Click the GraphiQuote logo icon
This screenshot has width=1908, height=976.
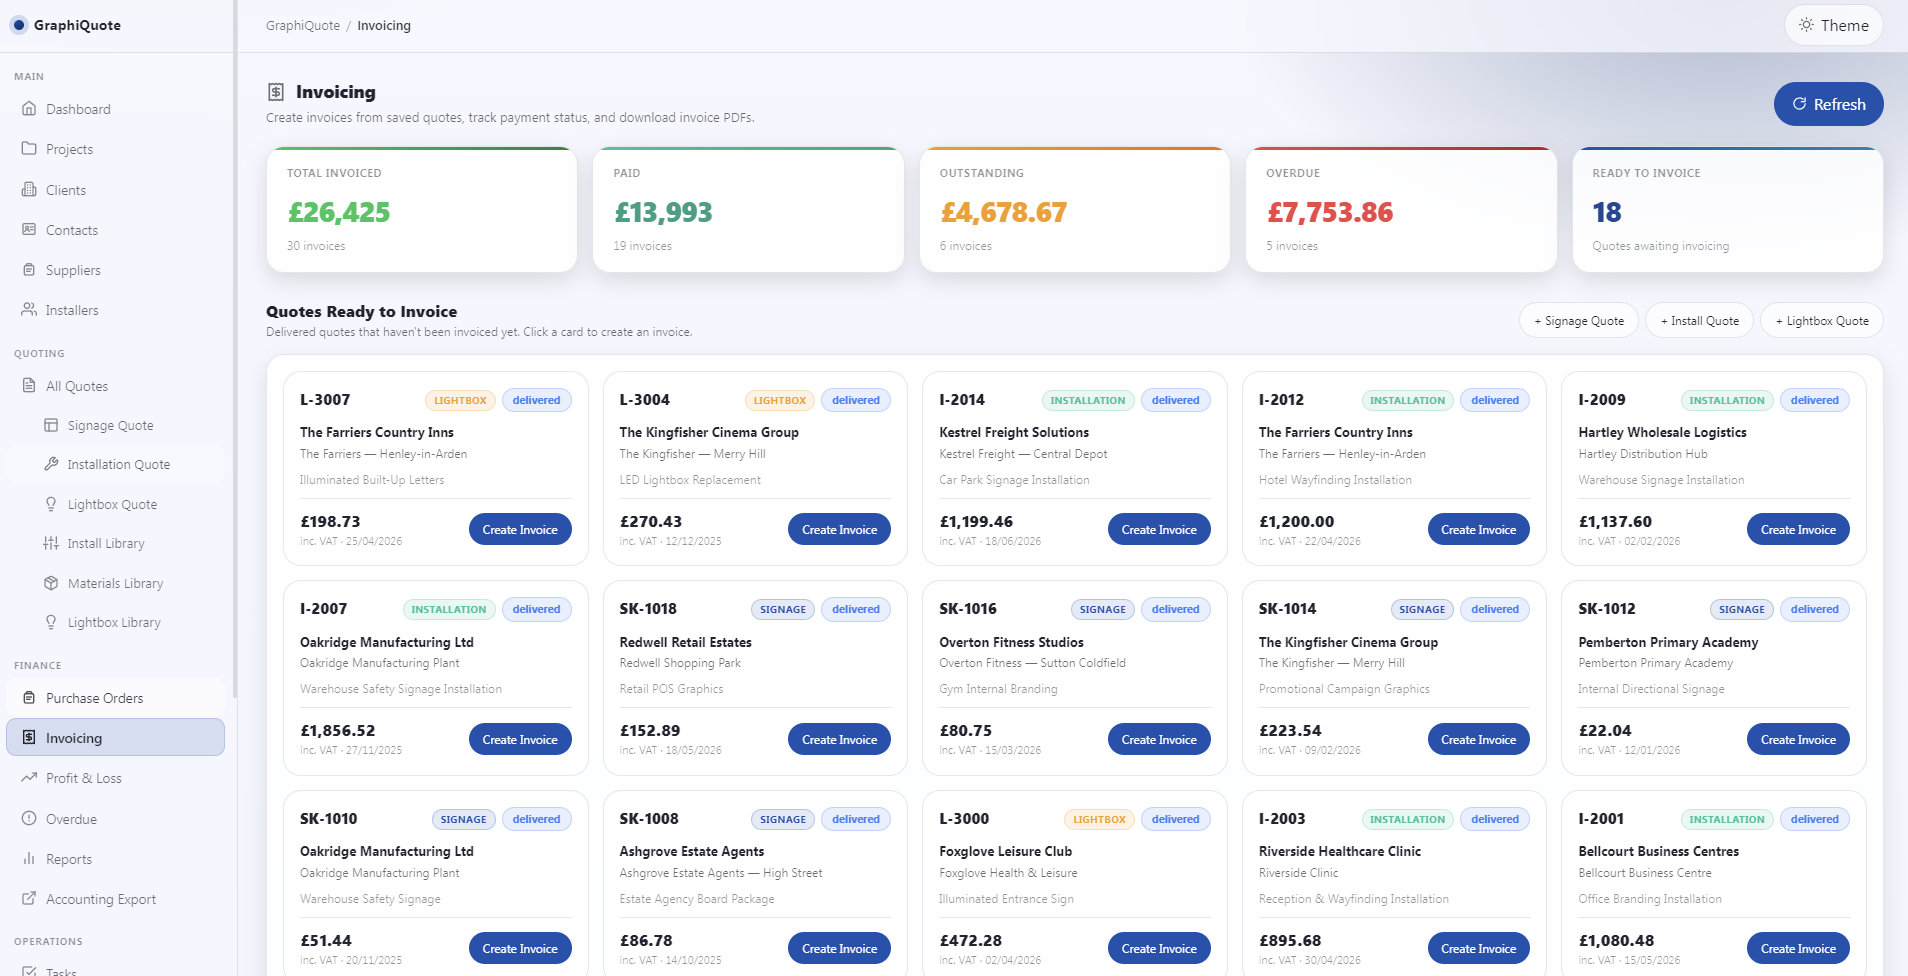click(18, 25)
